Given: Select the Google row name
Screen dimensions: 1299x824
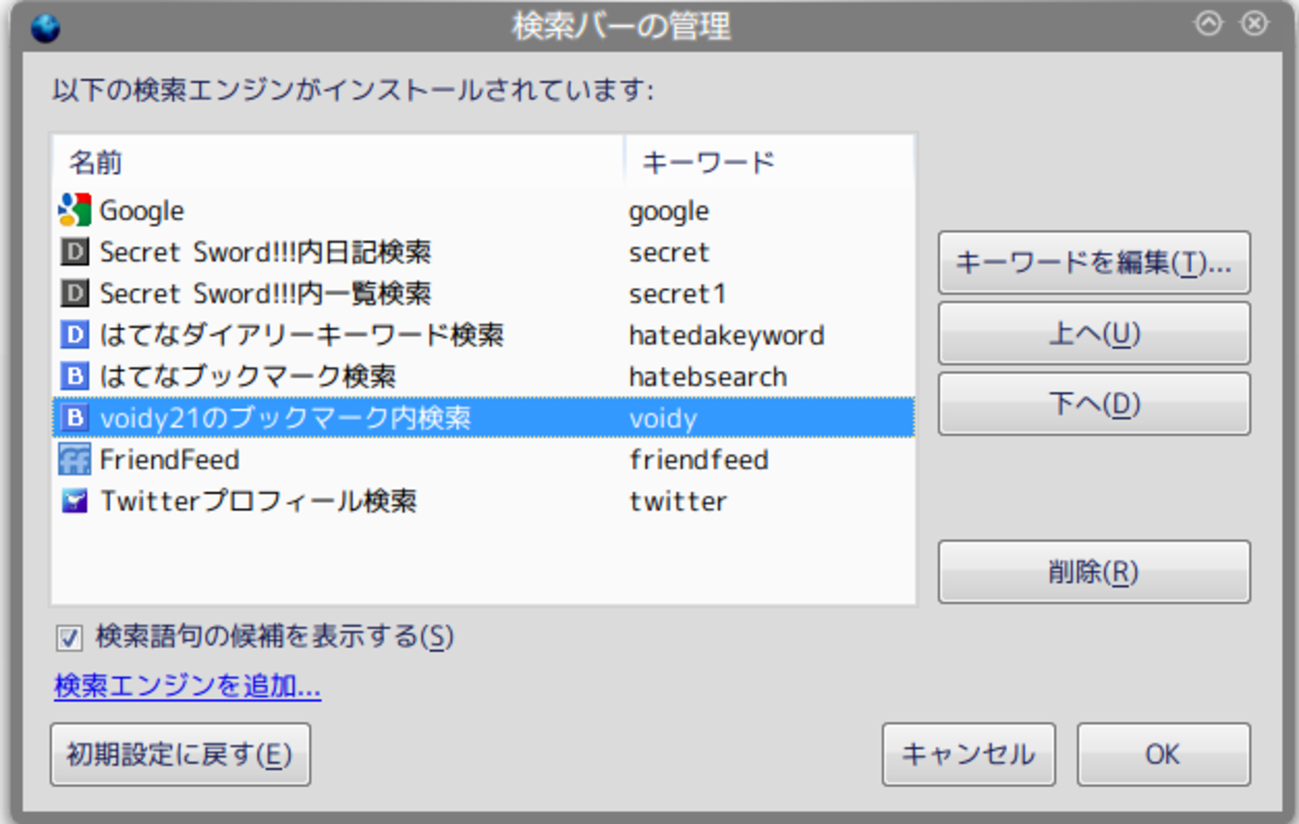Looking at the screenshot, I should coord(142,211).
